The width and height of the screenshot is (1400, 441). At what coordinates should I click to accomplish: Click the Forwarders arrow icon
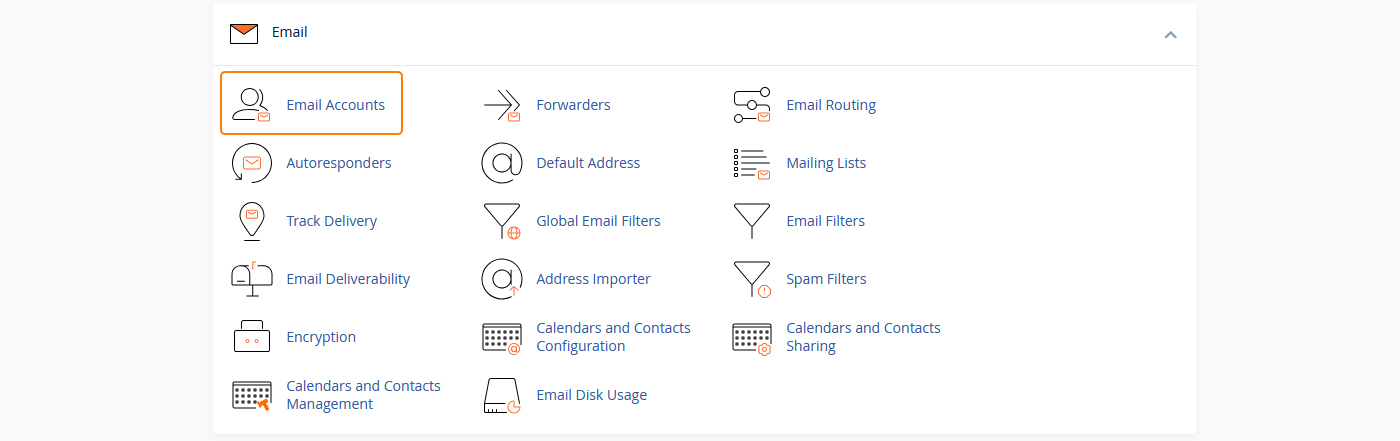click(501, 105)
